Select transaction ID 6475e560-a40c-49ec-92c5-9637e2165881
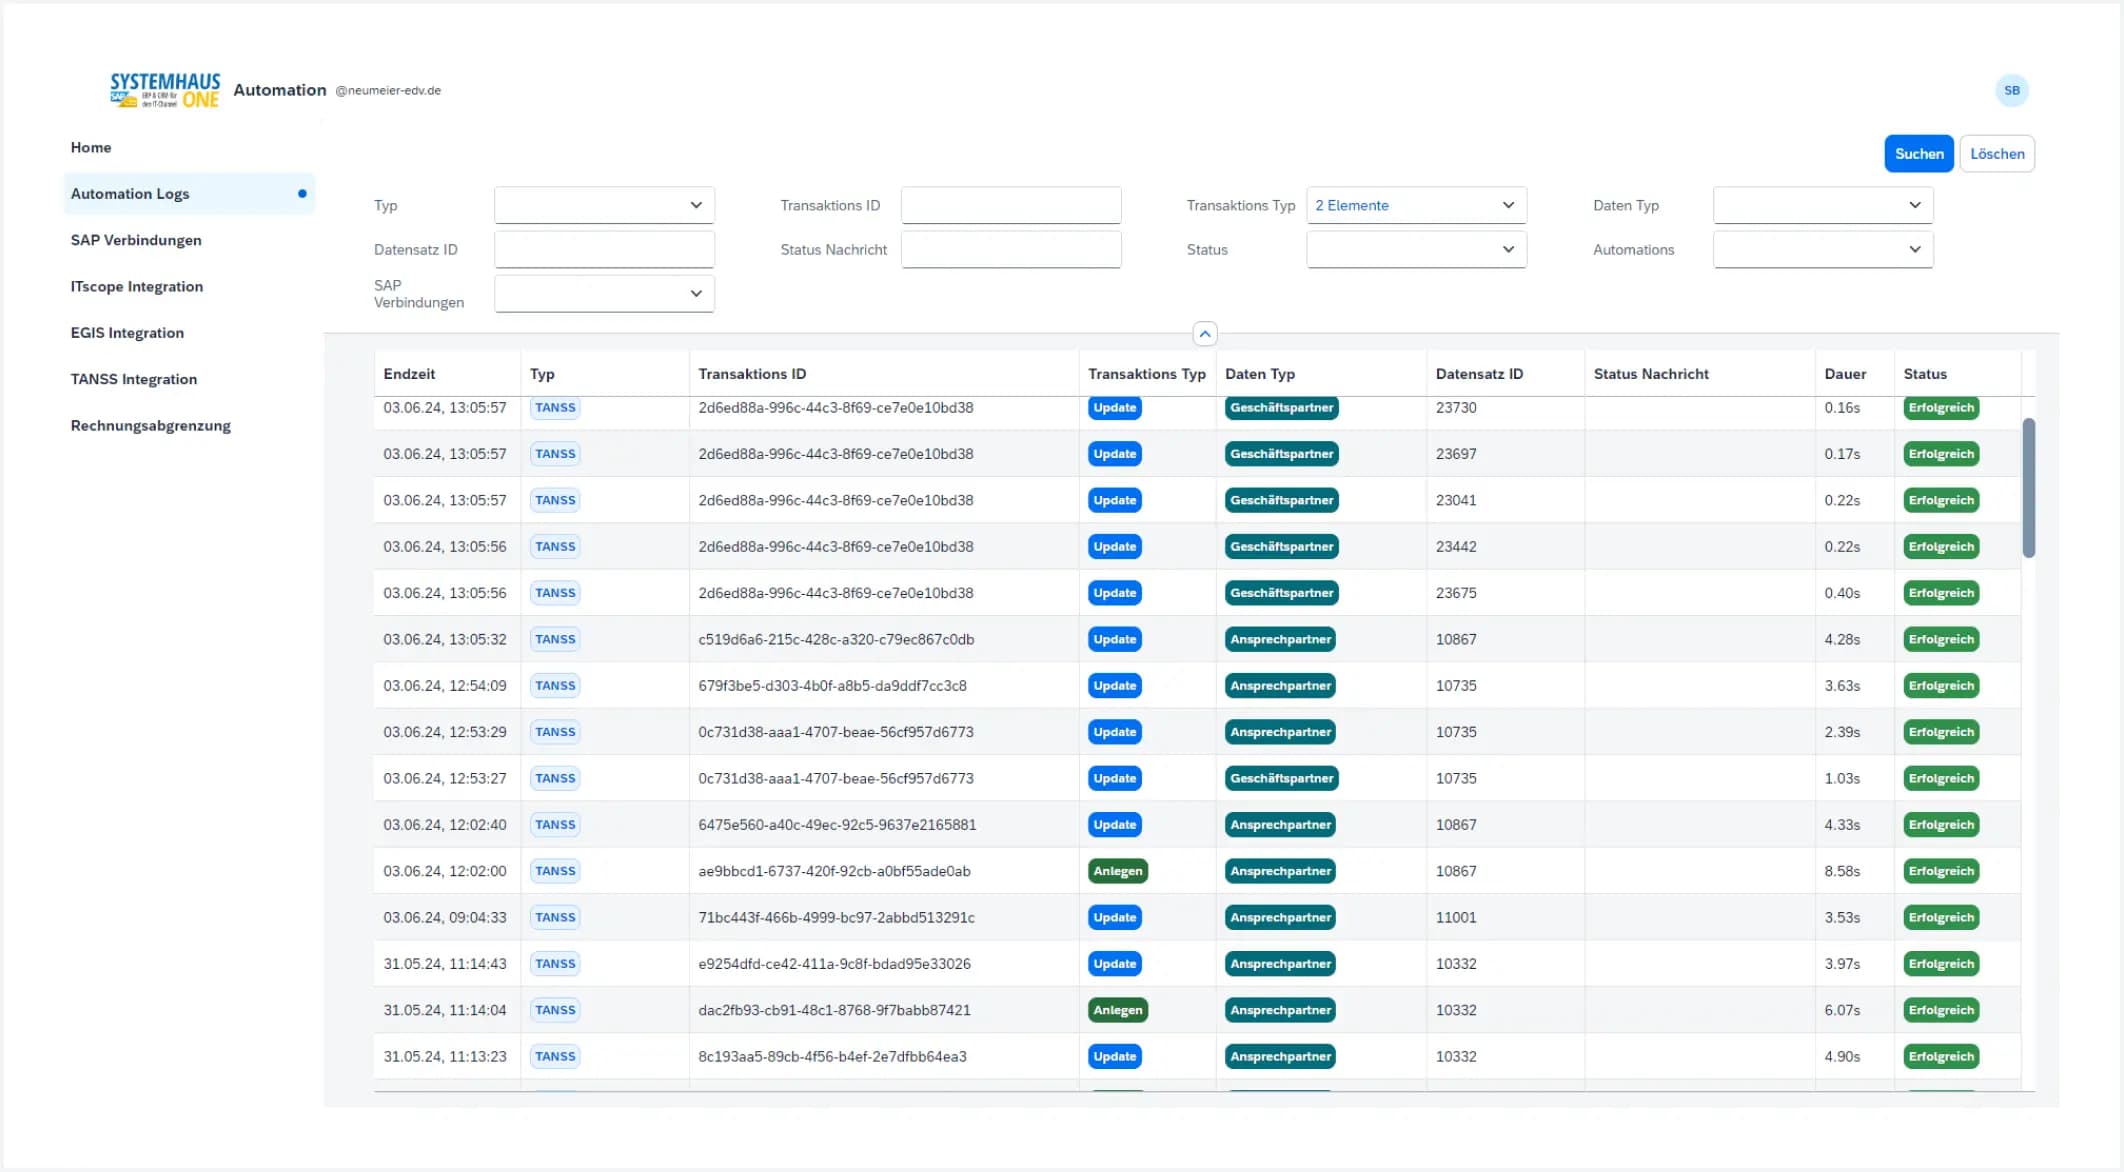The height and width of the screenshot is (1172, 2124). point(837,825)
